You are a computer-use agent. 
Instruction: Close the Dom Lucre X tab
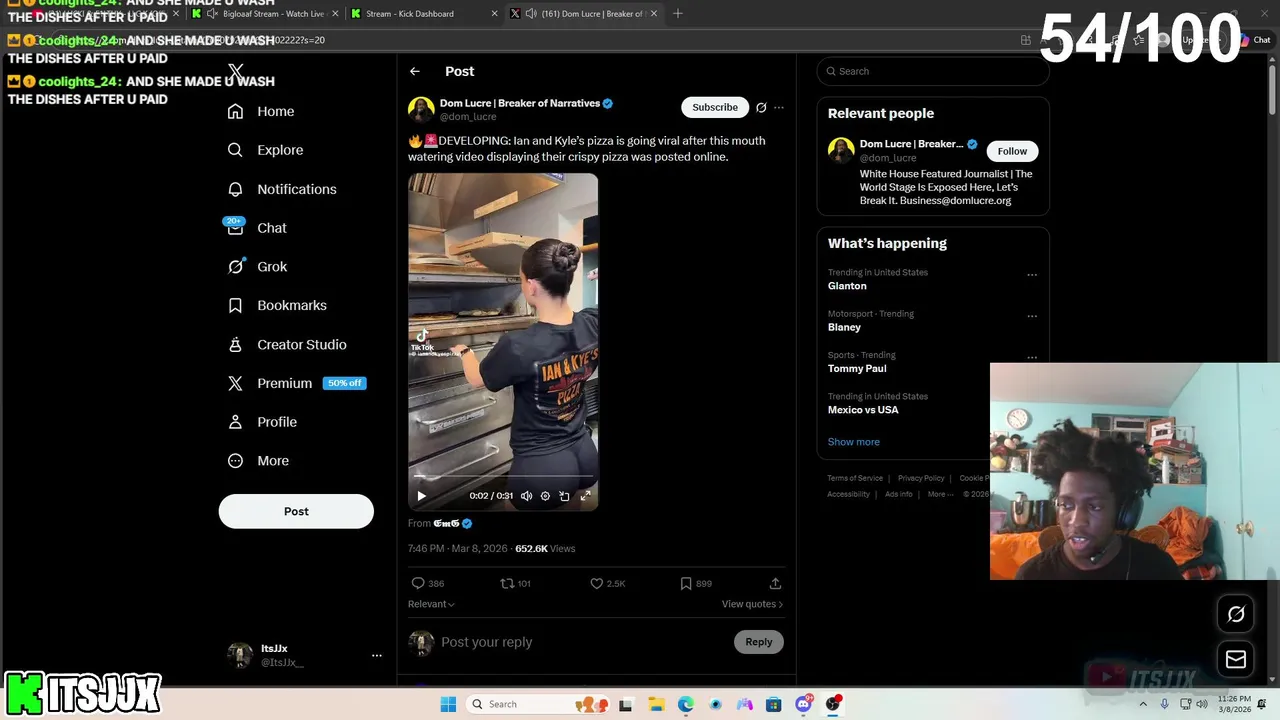pyautogui.click(x=654, y=14)
